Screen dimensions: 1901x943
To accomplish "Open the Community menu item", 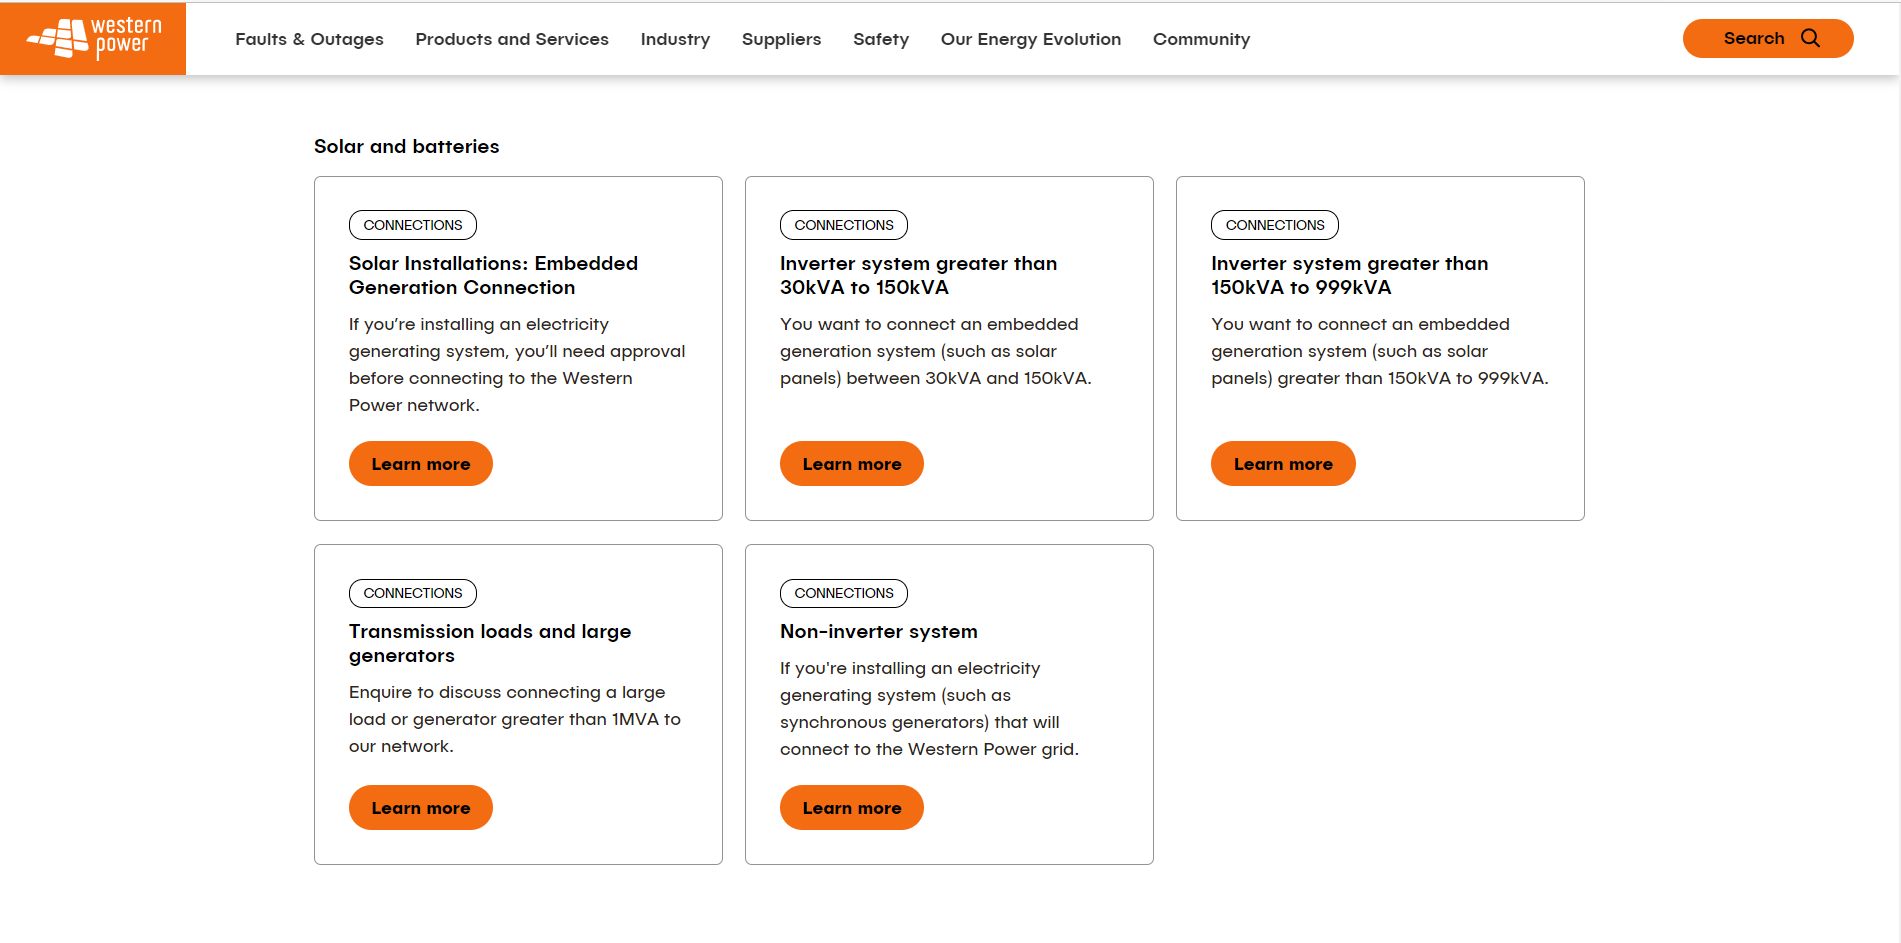I will (x=1200, y=39).
